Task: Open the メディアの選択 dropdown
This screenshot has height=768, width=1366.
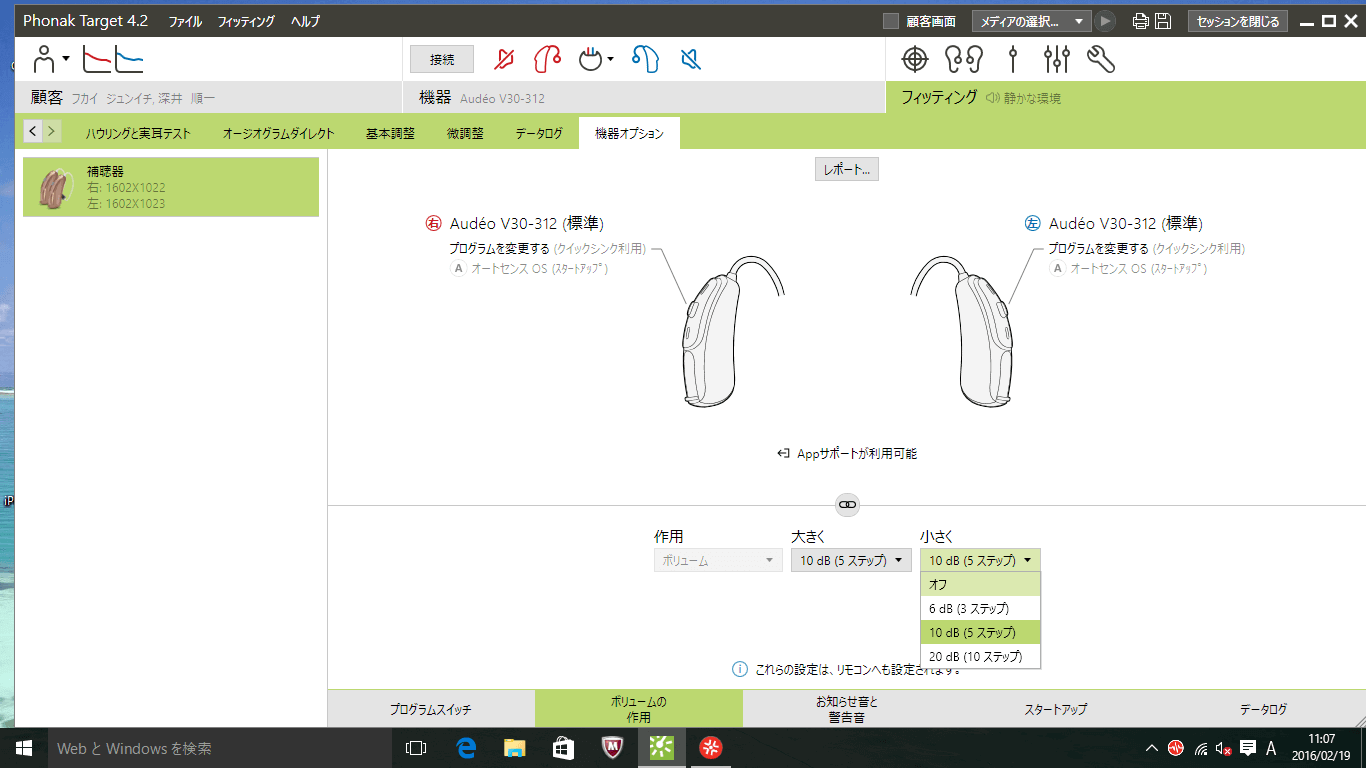Action: (x=1032, y=21)
